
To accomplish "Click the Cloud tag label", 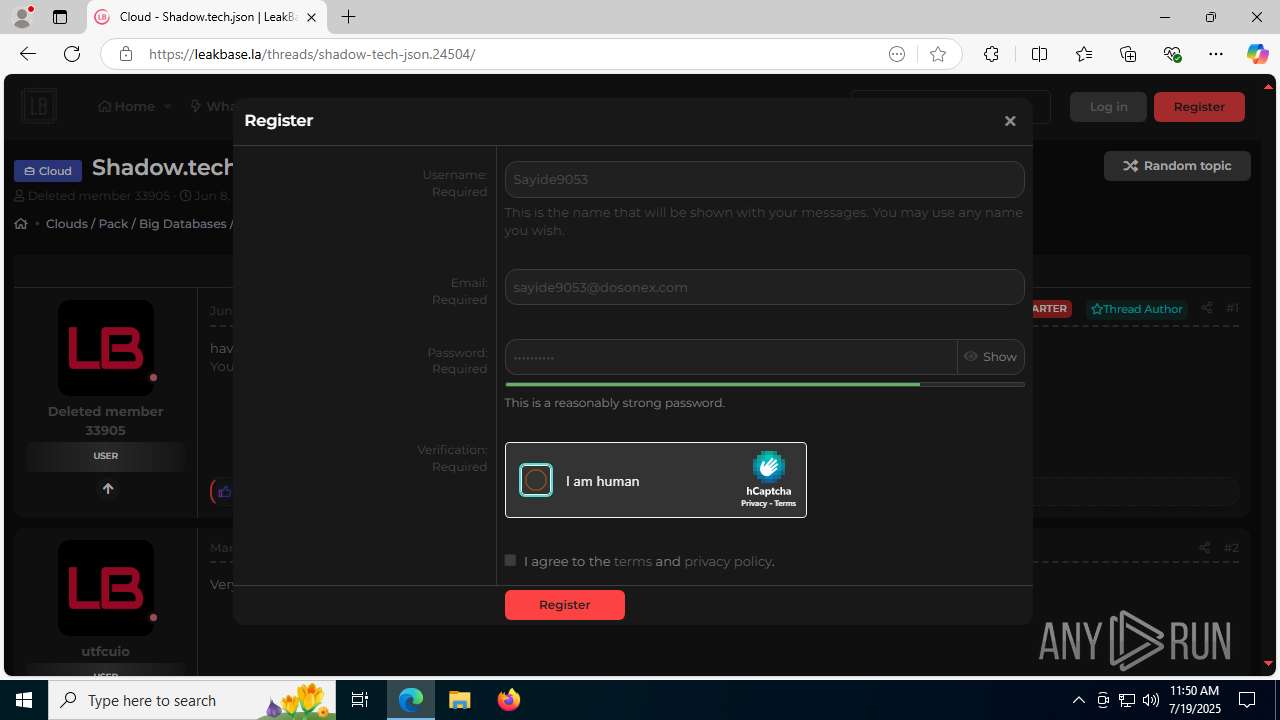I will 48,171.
